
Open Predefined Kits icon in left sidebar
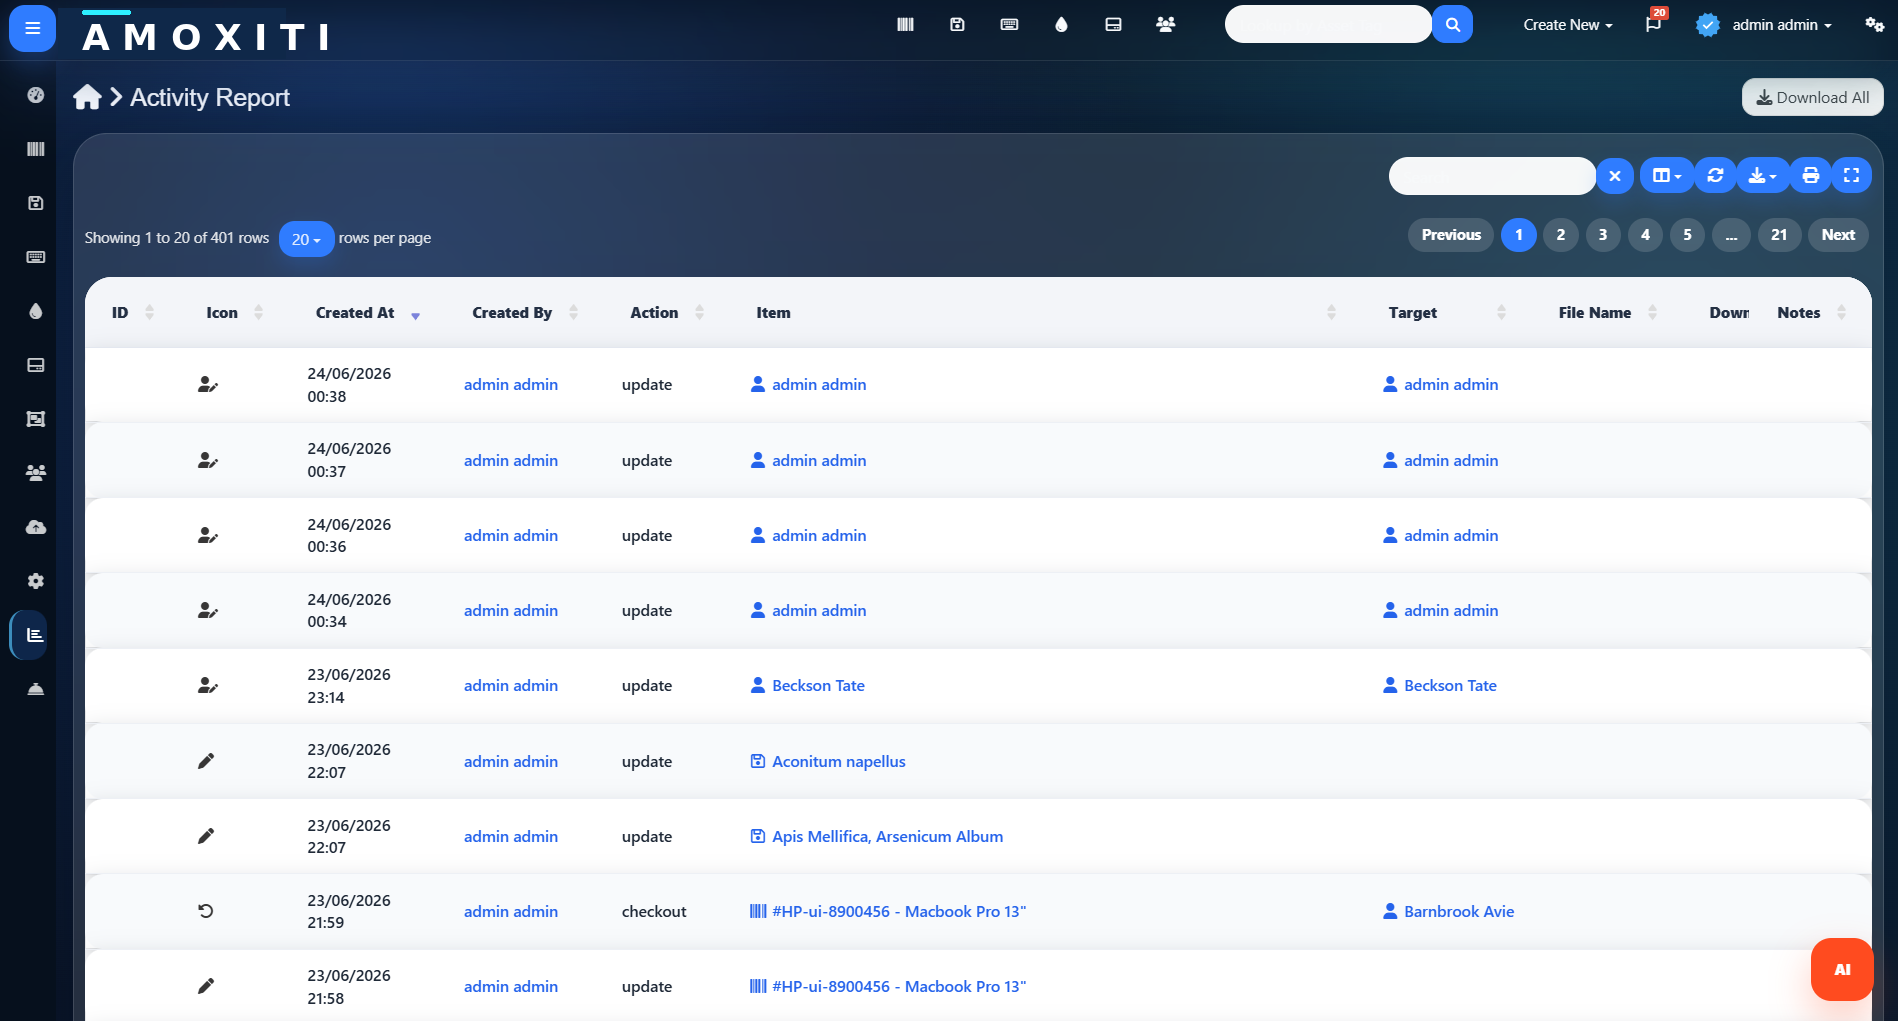click(36, 419)
